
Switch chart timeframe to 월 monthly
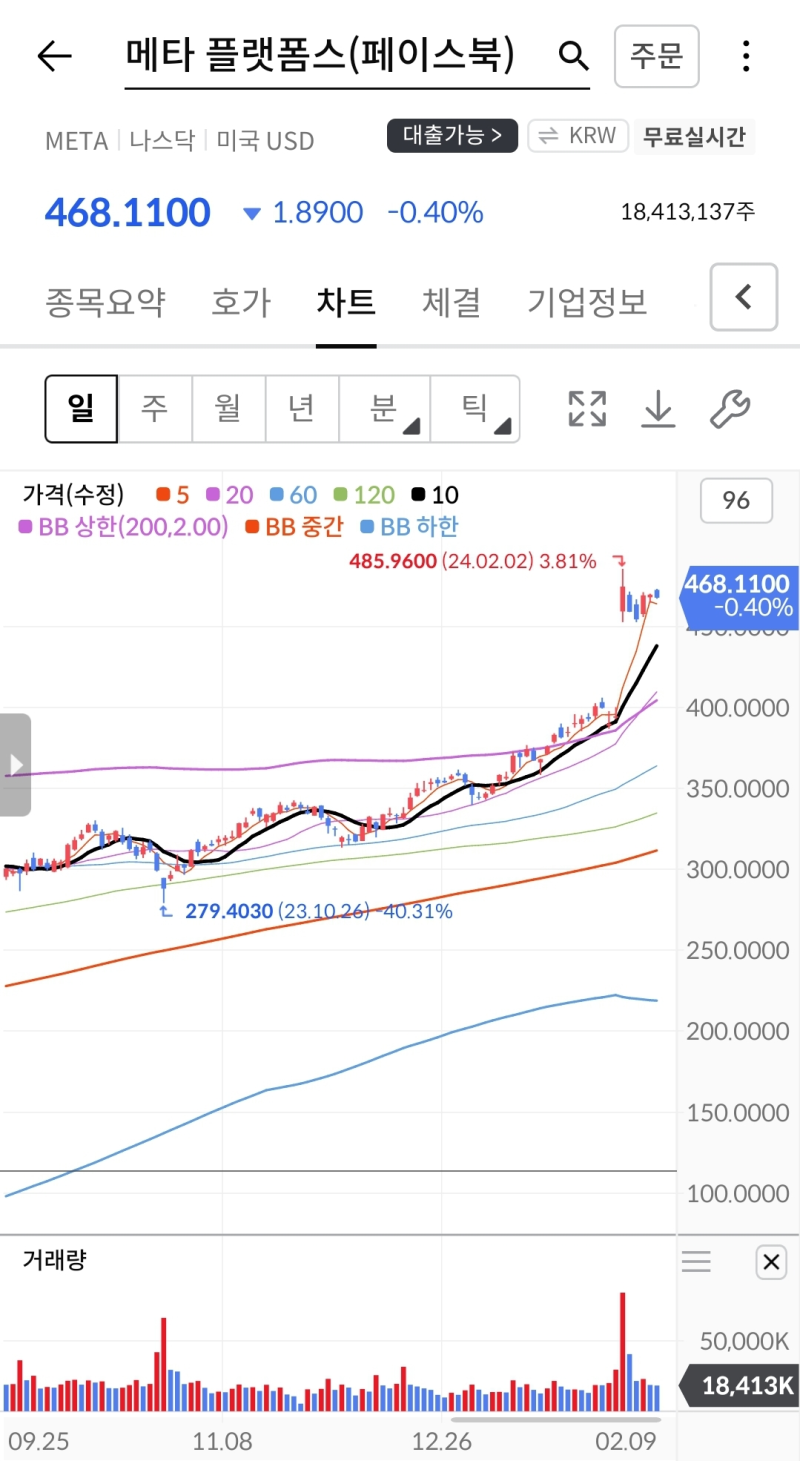[x=229, y=408]
